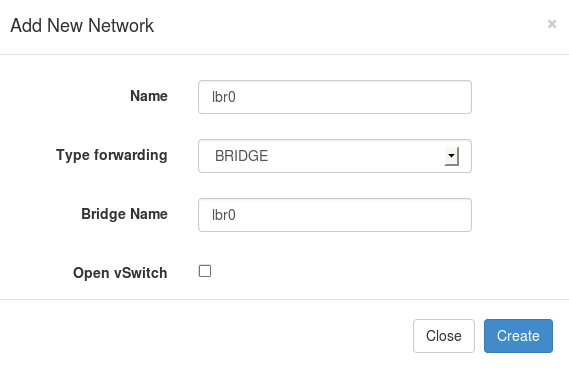Place cursor after lbr0 in Bridge Name
Screen dimensions: 569x369
click(x=237, y=215)
